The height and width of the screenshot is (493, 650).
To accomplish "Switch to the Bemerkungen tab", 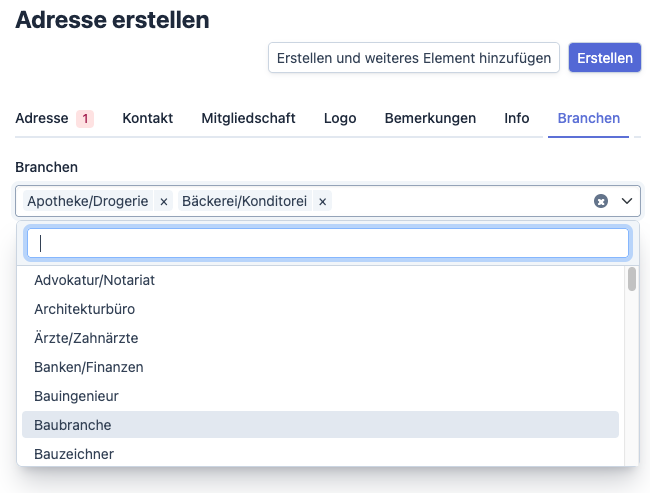I will pyautogui.click(x=430, y=118).
